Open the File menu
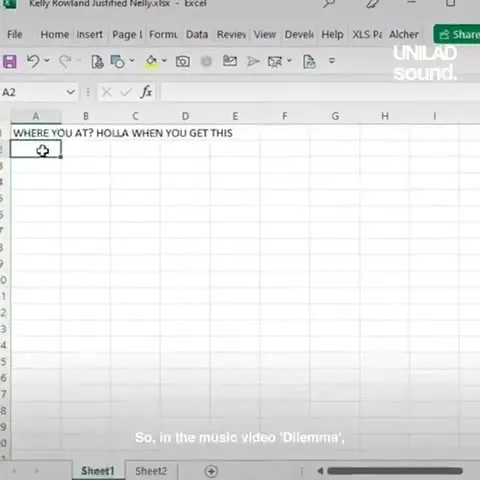The height and width of the screenshot is (480, 480). [15, 34]
